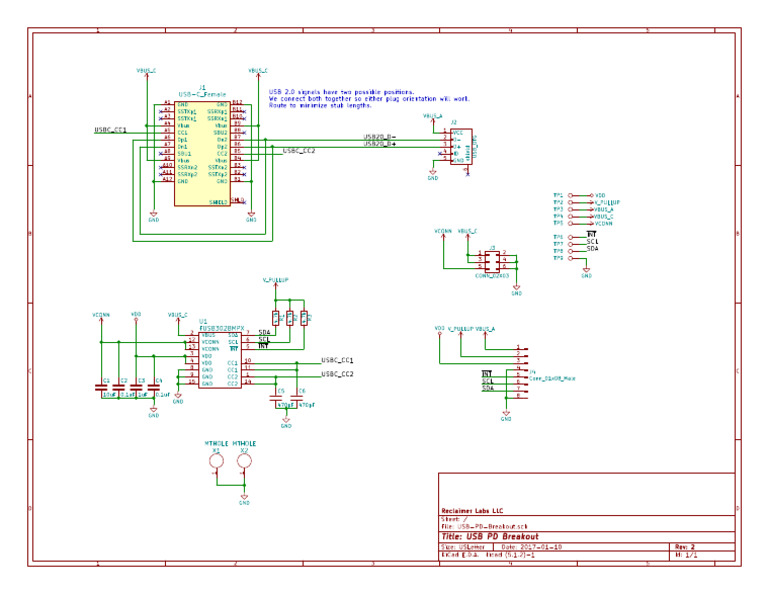Click the VBUS_A power symbol above J2
The image size is (768, 594).
point(433,117)
